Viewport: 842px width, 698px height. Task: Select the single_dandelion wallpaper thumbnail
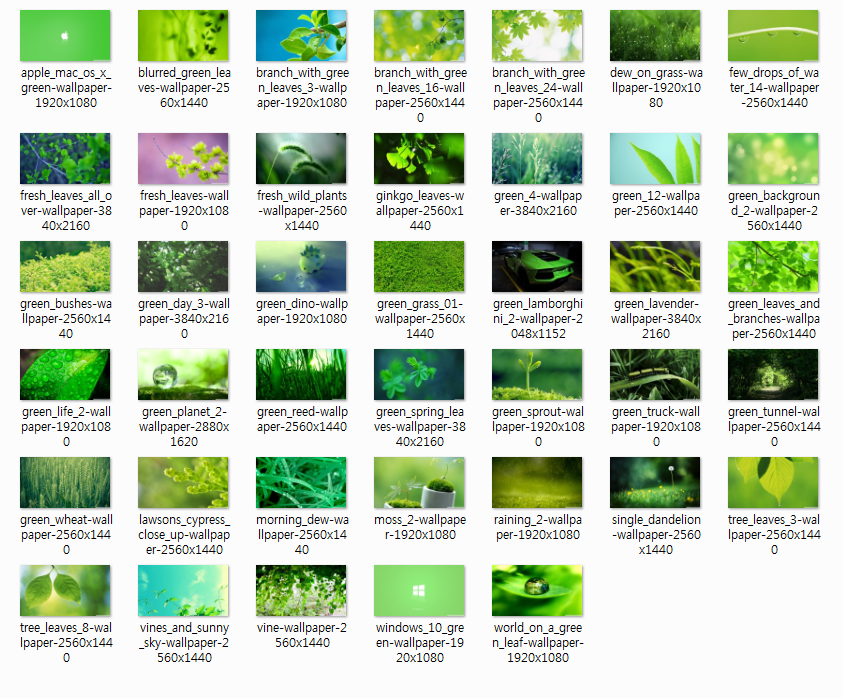tap(655, 482)
